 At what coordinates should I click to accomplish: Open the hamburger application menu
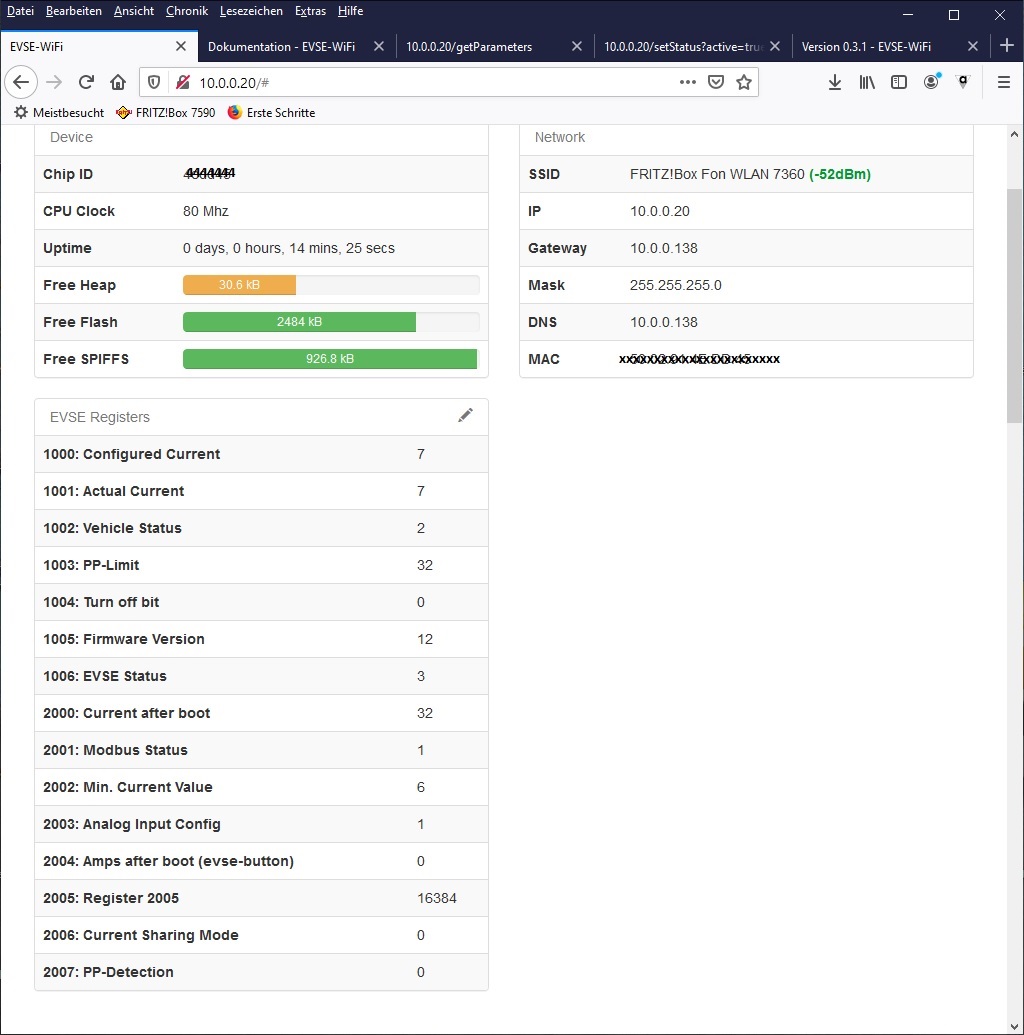(x=1004, y=83)
